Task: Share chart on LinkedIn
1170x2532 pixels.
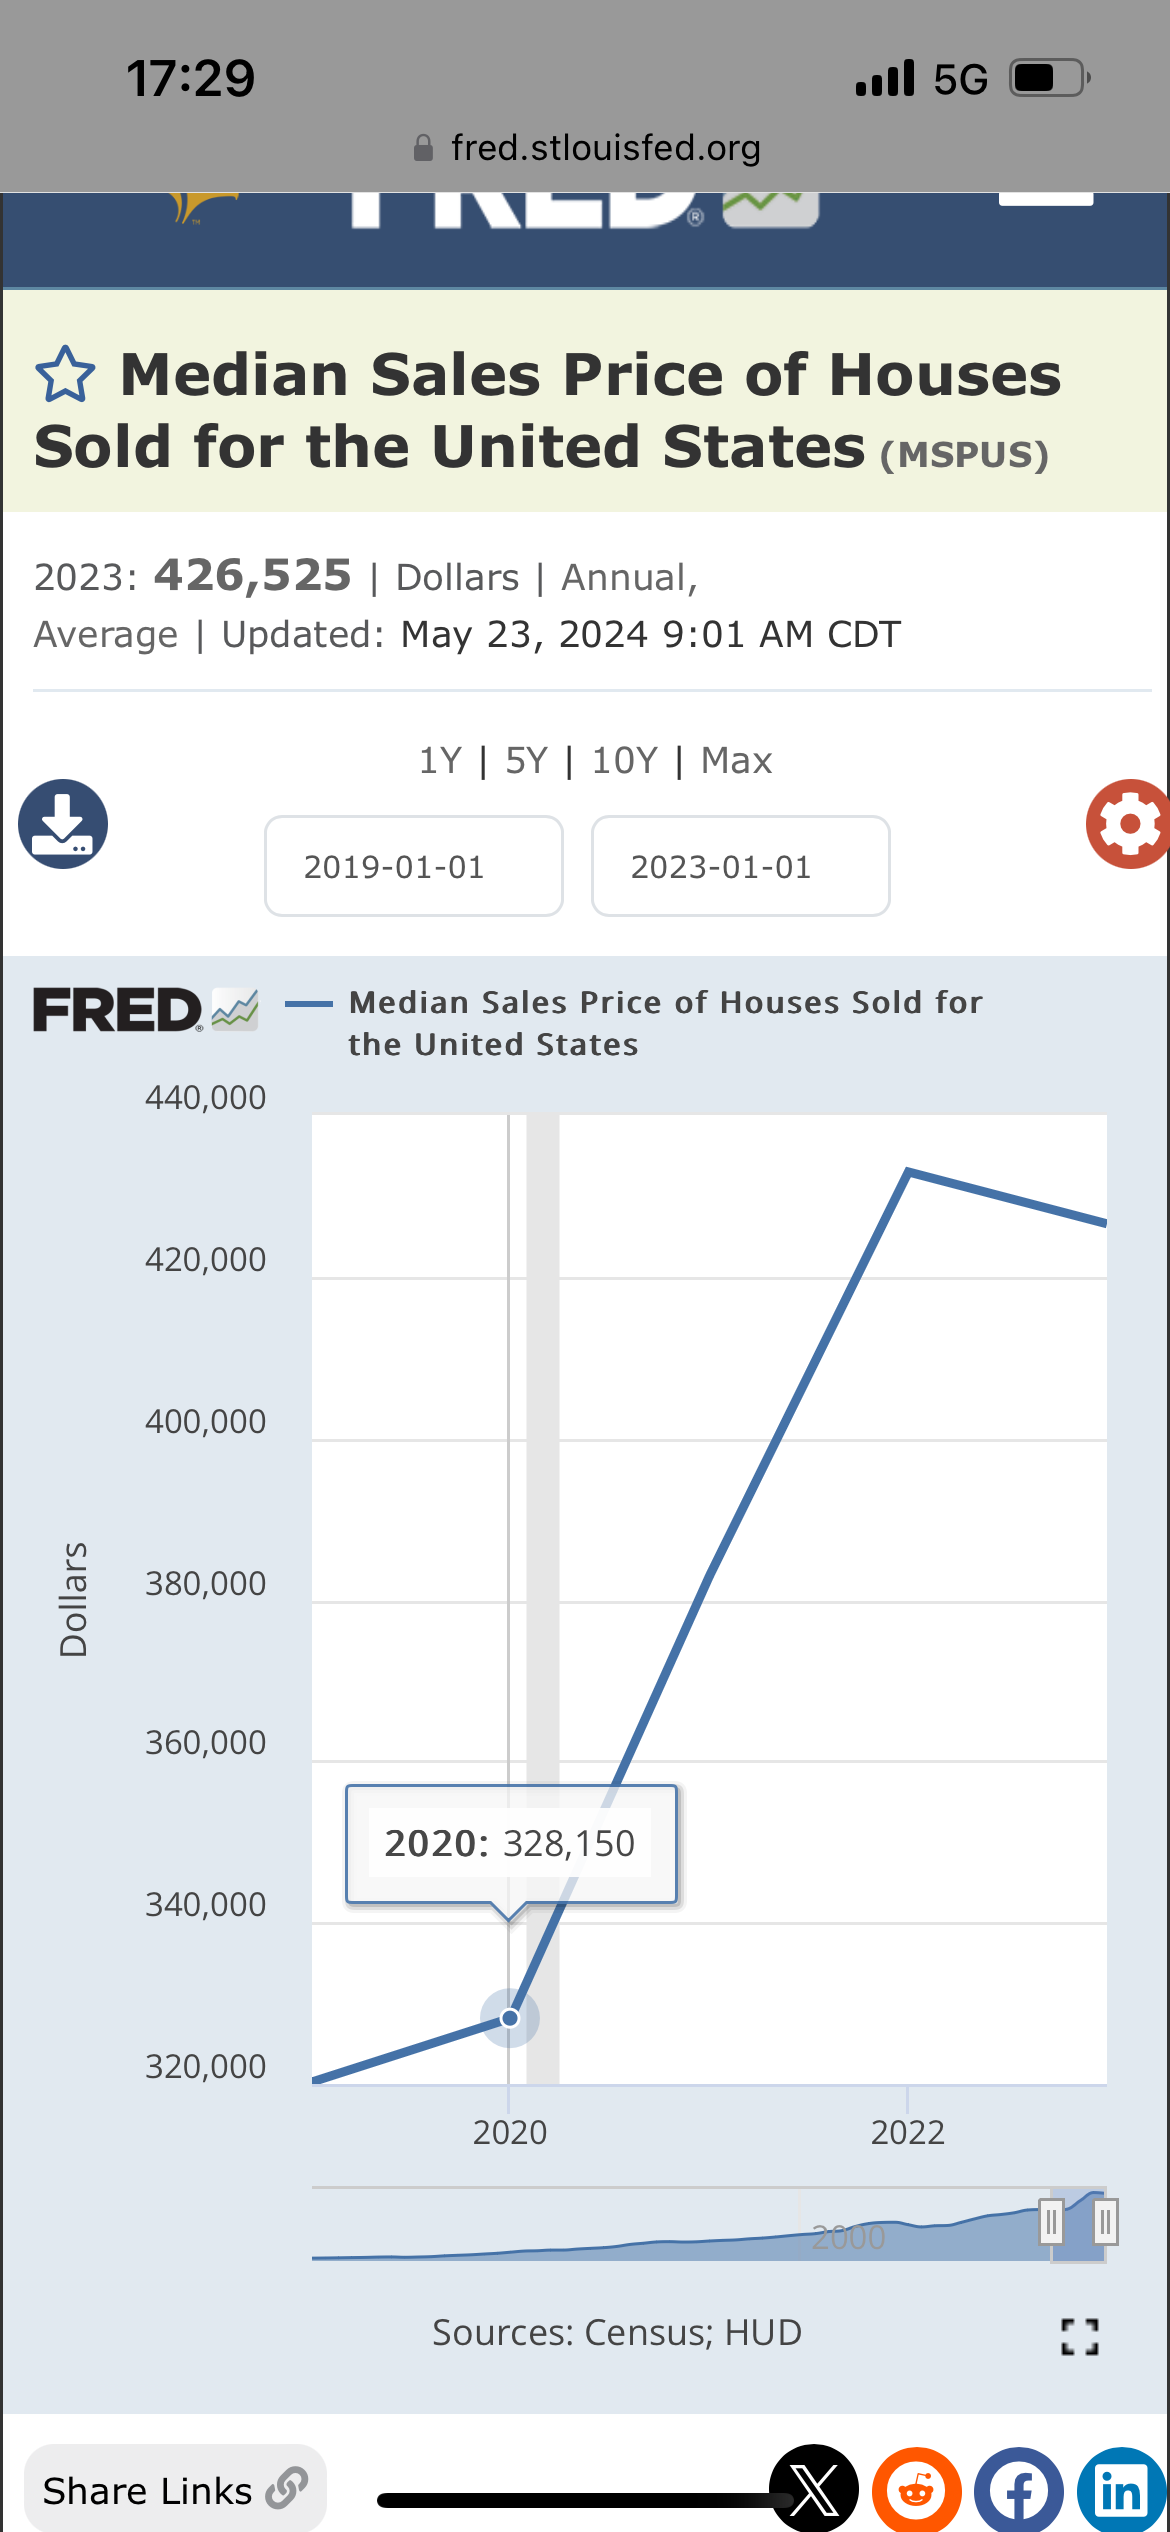Action: pos(1121,2492)
